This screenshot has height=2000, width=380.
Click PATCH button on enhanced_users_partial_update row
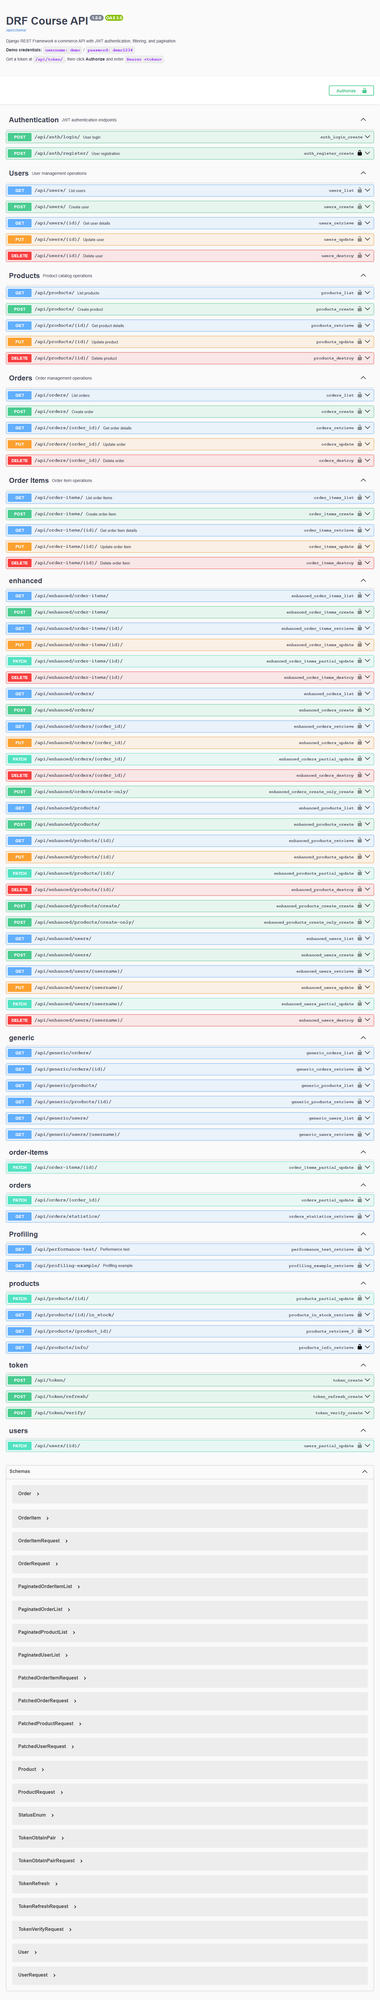[19, 1004]
